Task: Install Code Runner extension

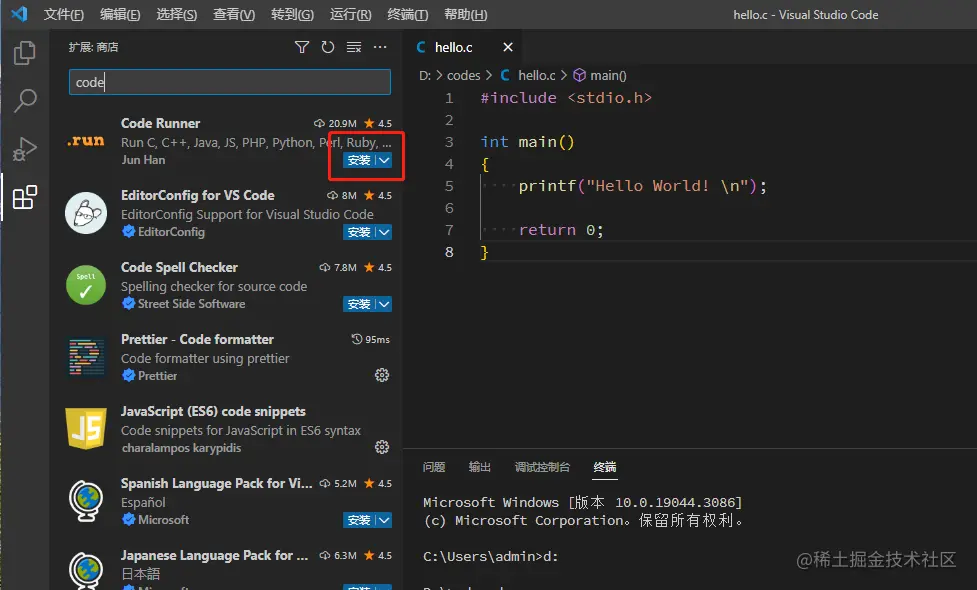Action: click(x=359, y=160)
